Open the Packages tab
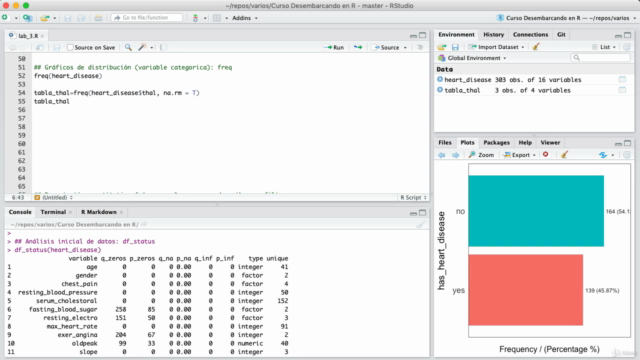 point(496,142)
